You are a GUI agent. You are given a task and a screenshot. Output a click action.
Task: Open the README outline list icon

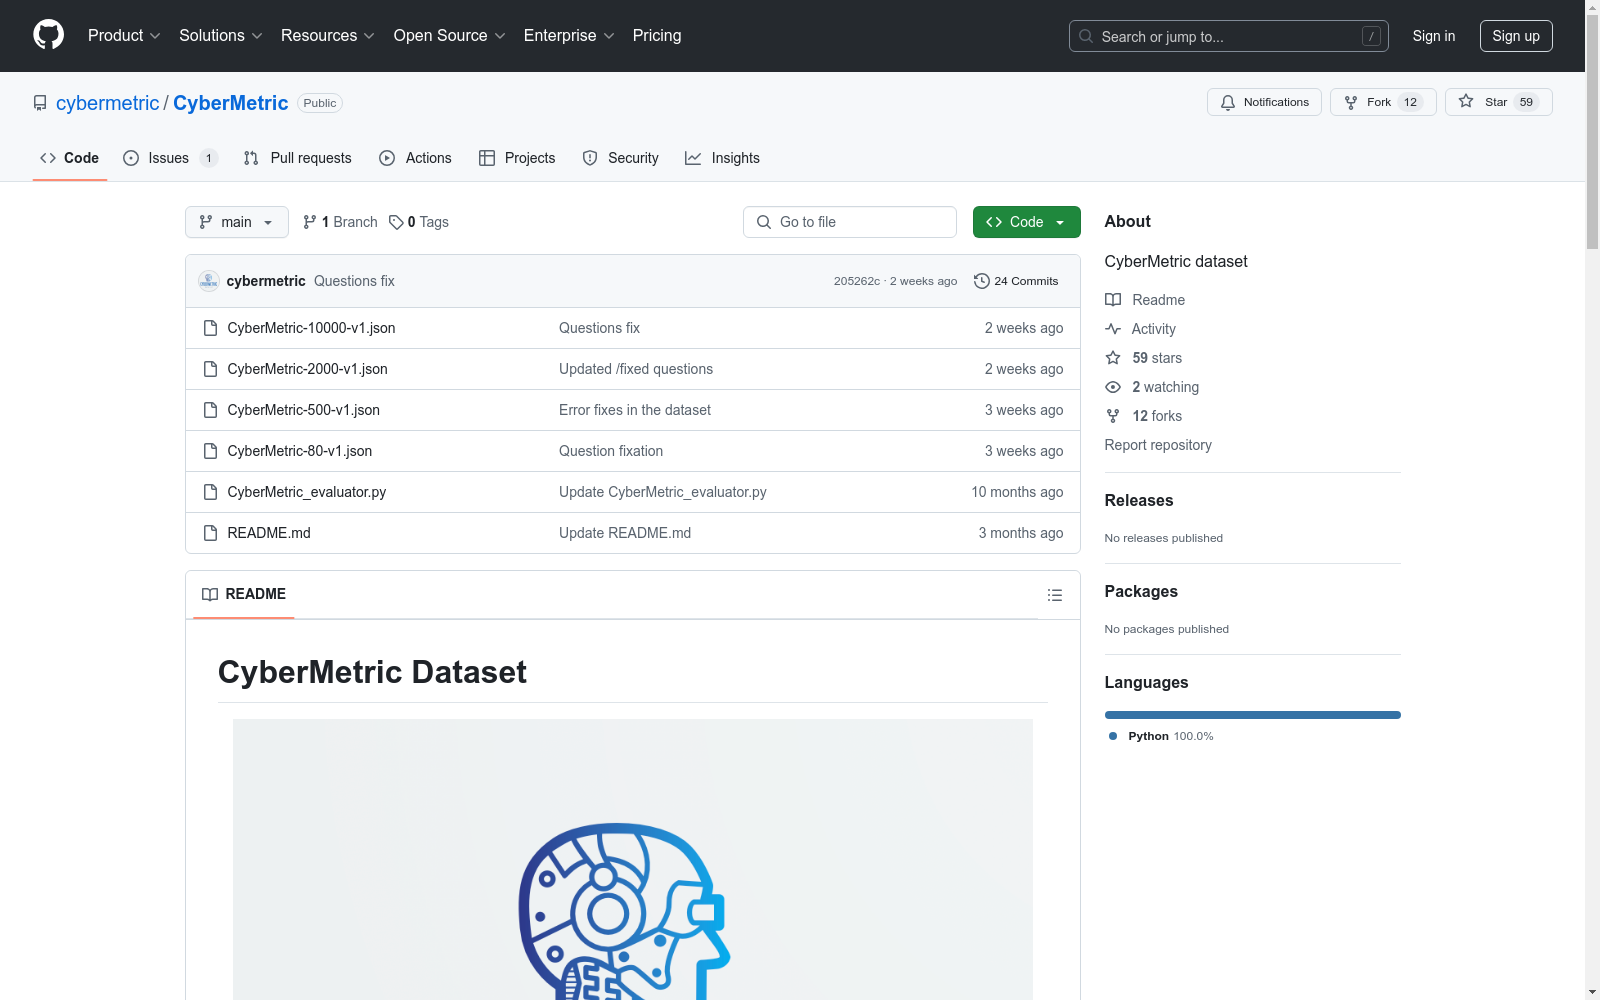click(1054, 595)
